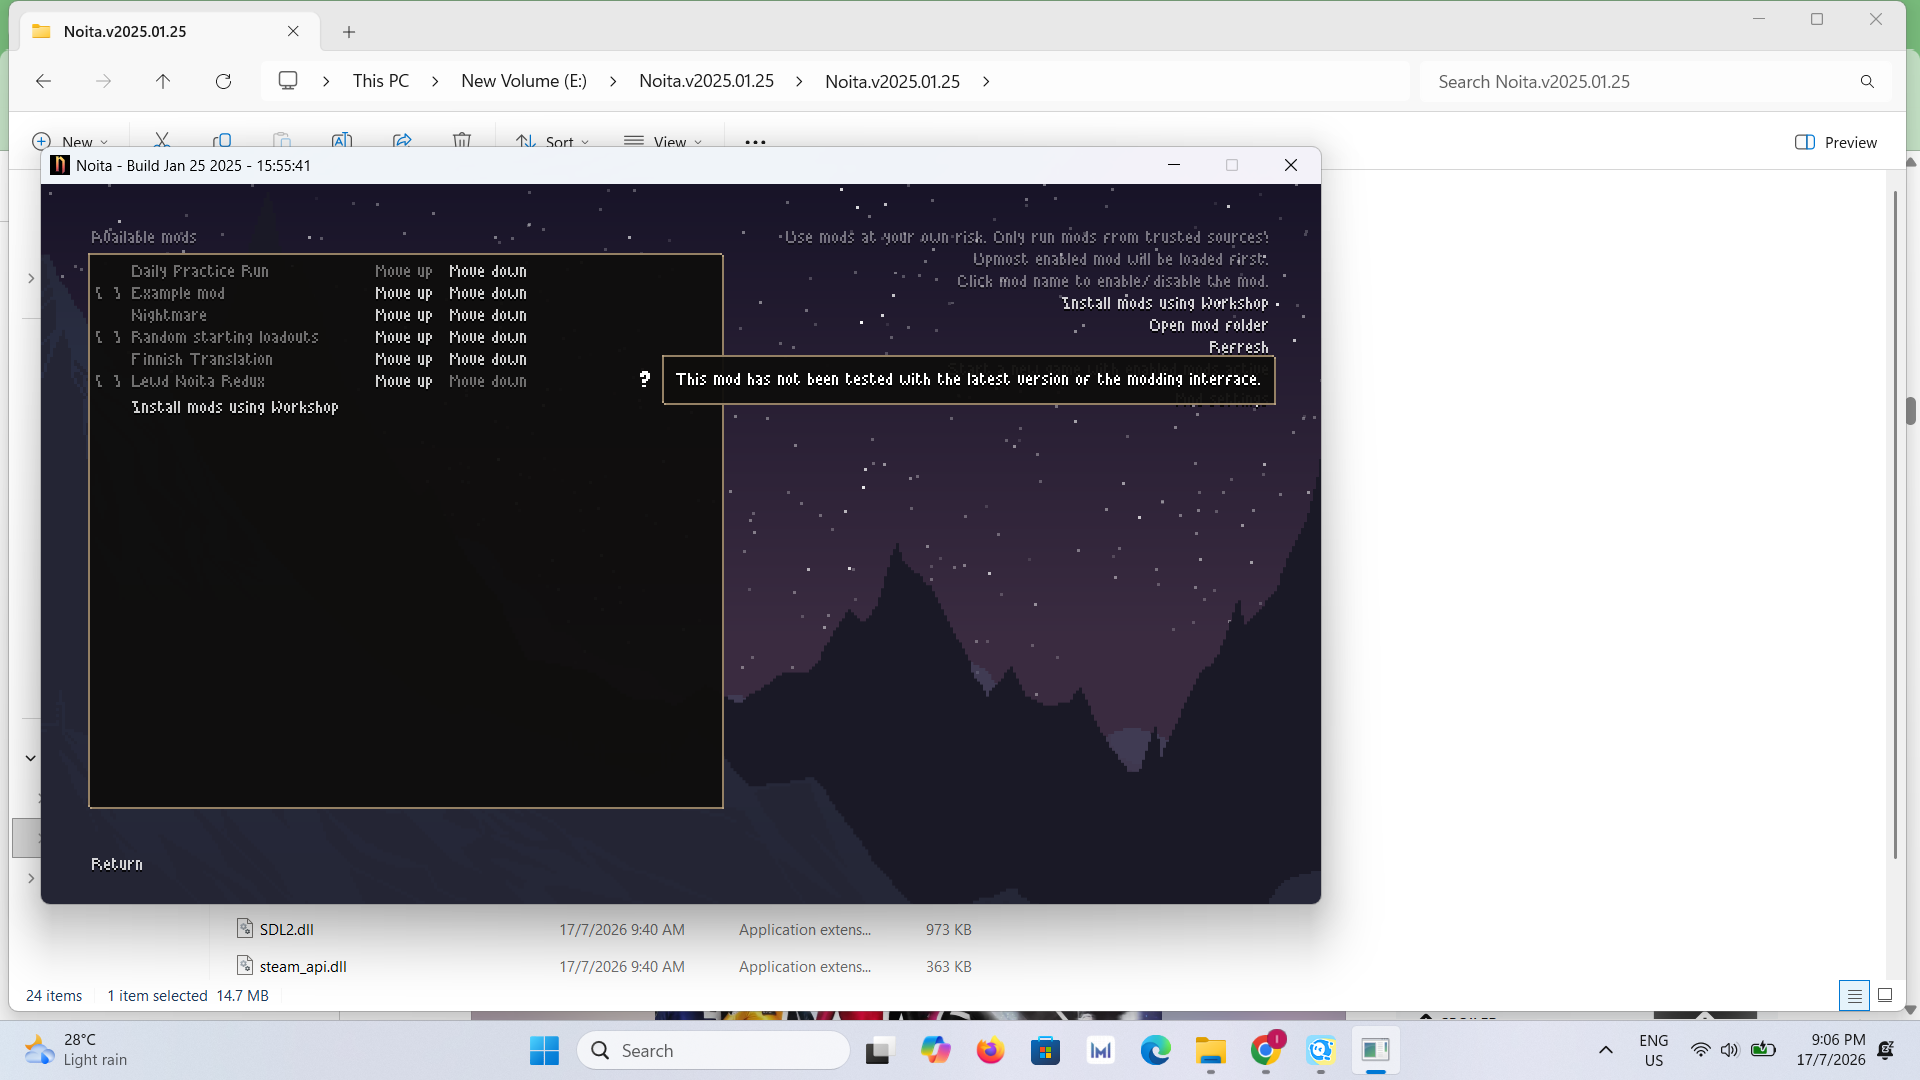This screenshot has height=1080, width=1920.
Task: Select the steam_api.dll file name
Action: 303,966
